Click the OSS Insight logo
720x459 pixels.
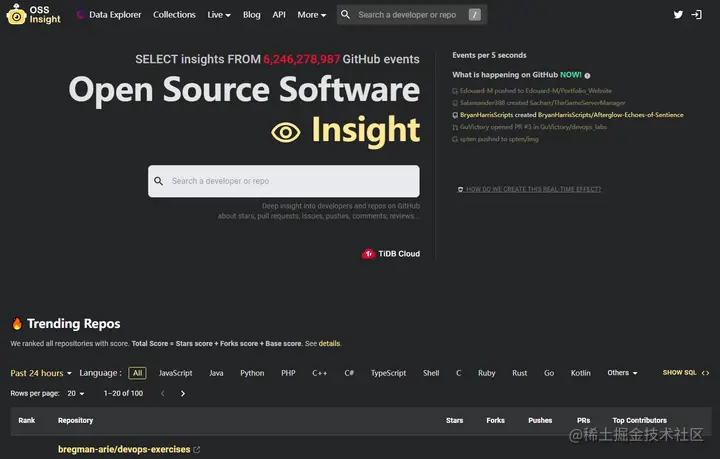coord(34,14)
